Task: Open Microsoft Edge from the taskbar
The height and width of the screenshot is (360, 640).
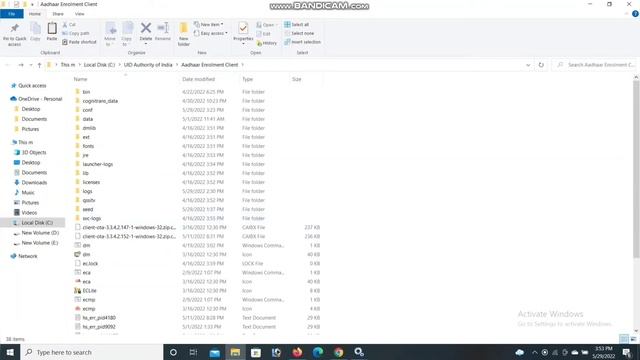Action: 318,352
